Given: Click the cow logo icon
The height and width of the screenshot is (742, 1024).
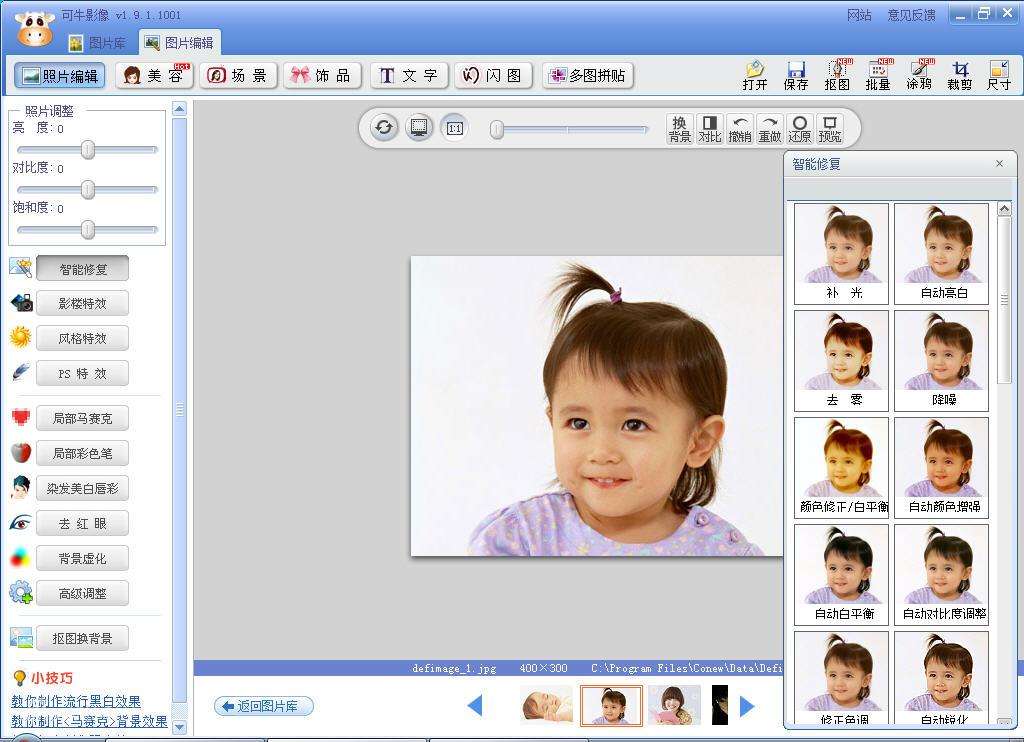Looking at the screenshot, I should tap(35, 28).
